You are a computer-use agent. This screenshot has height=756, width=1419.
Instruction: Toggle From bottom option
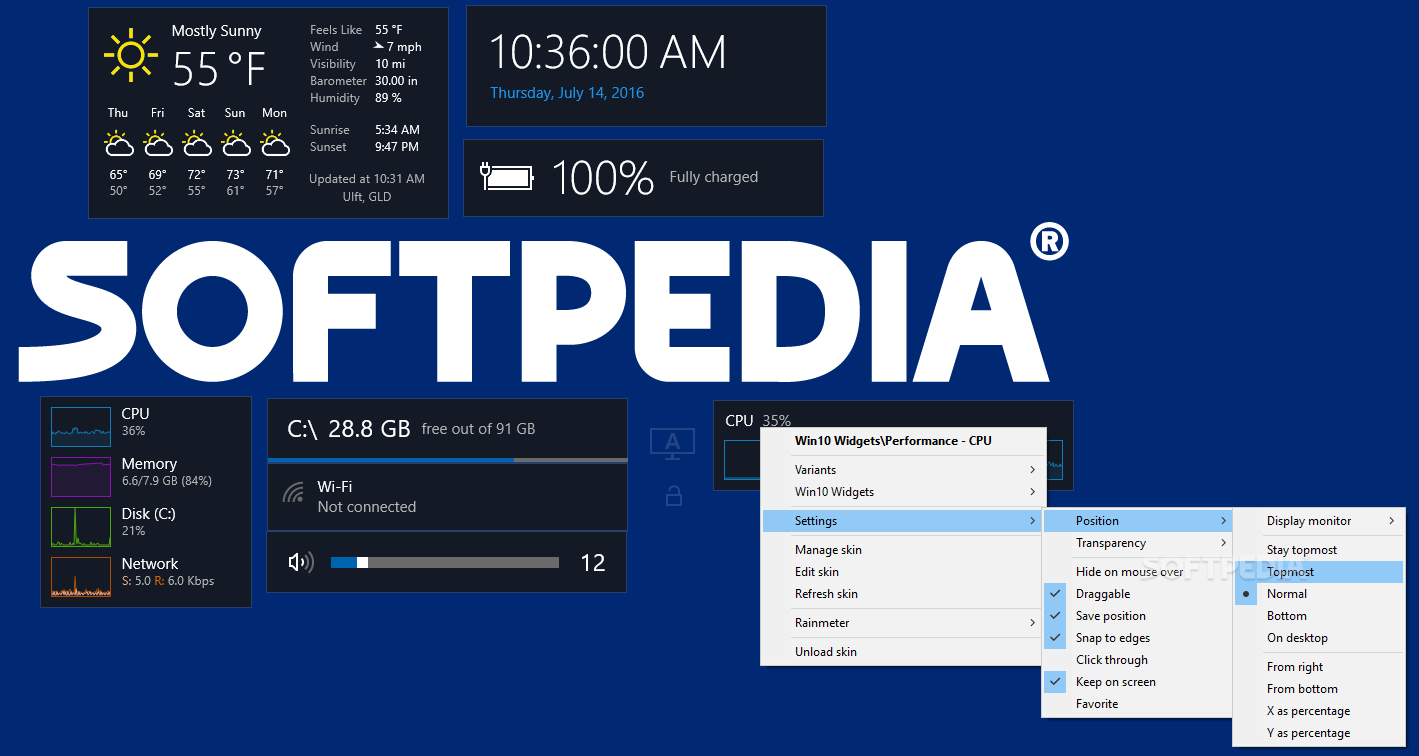click(x=1319, y=689)
